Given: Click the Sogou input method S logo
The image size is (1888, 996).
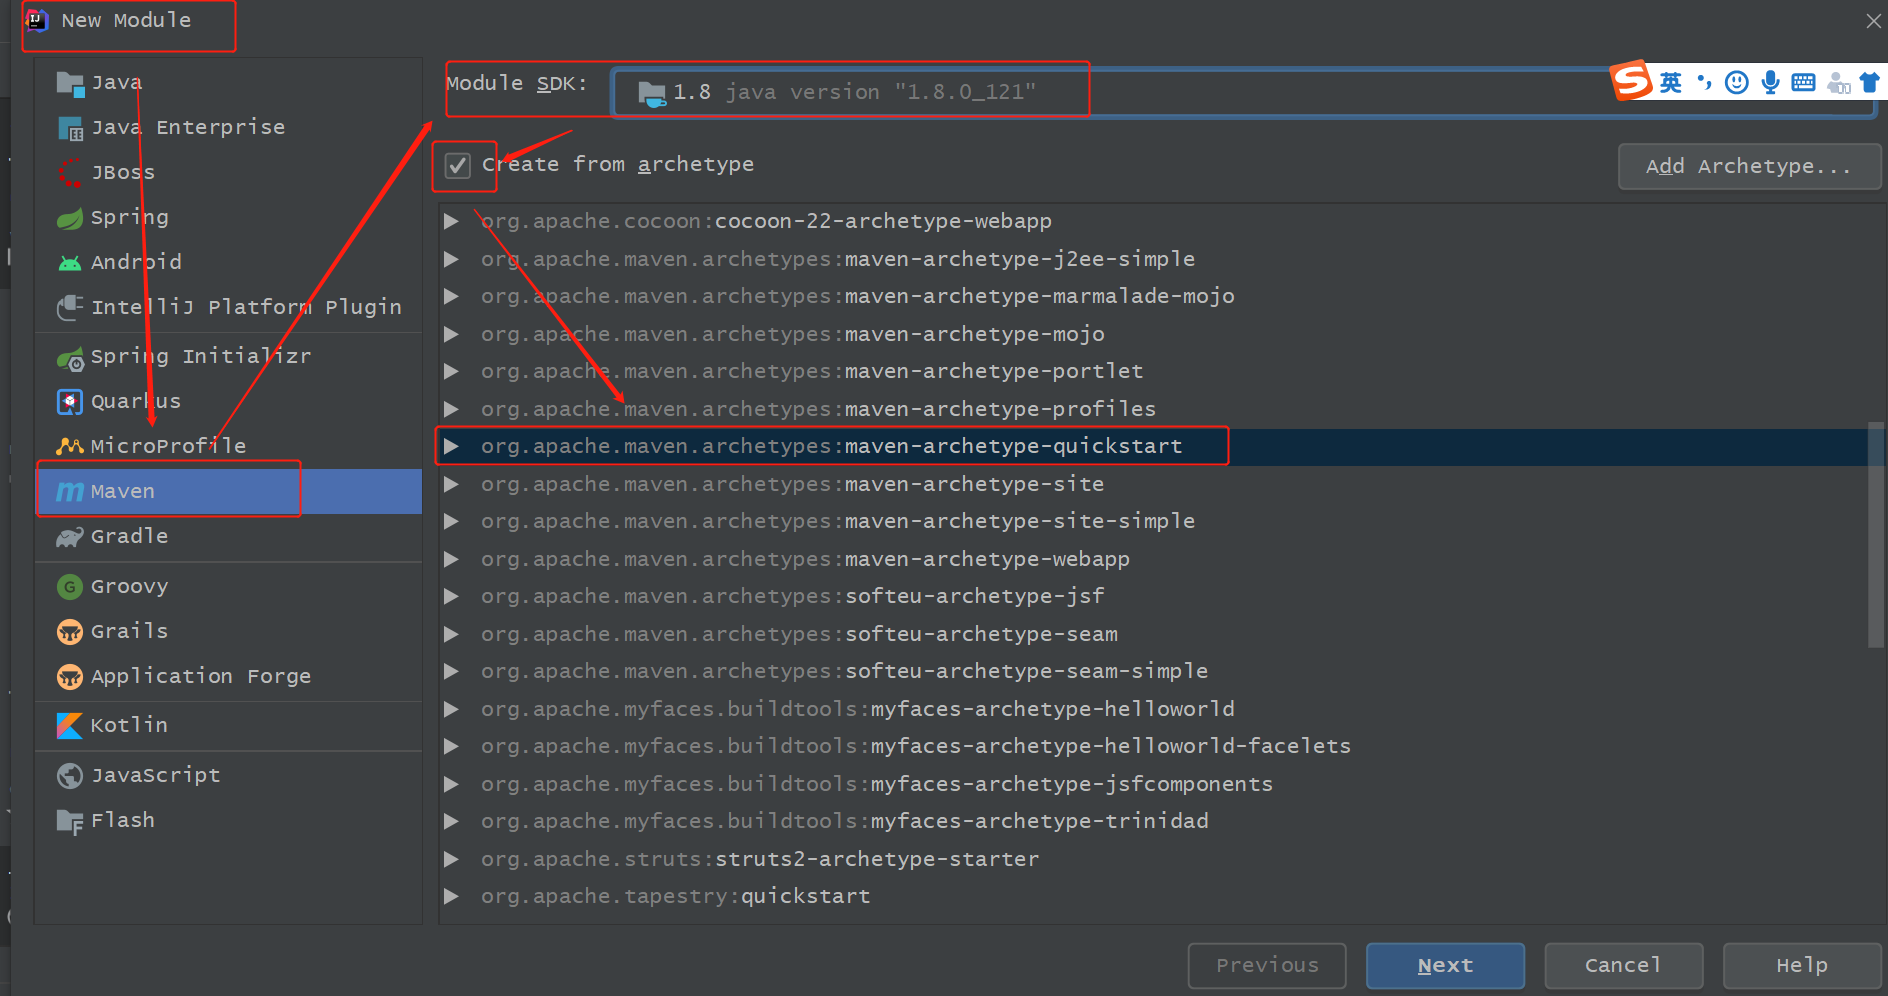Looking at the screenshot, I should pyautogui.click(x=1631, y=81).
